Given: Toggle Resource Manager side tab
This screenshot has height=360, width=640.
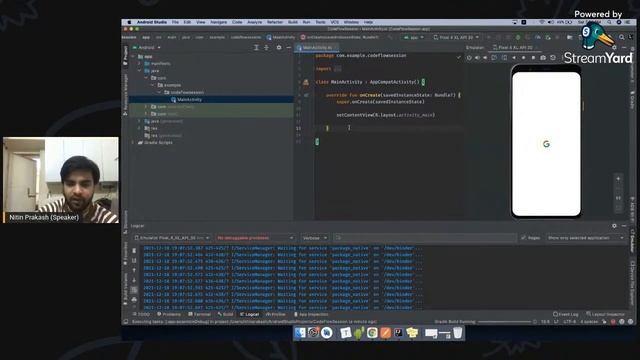Looking at the screenshot, I should (x=125, y=95).
